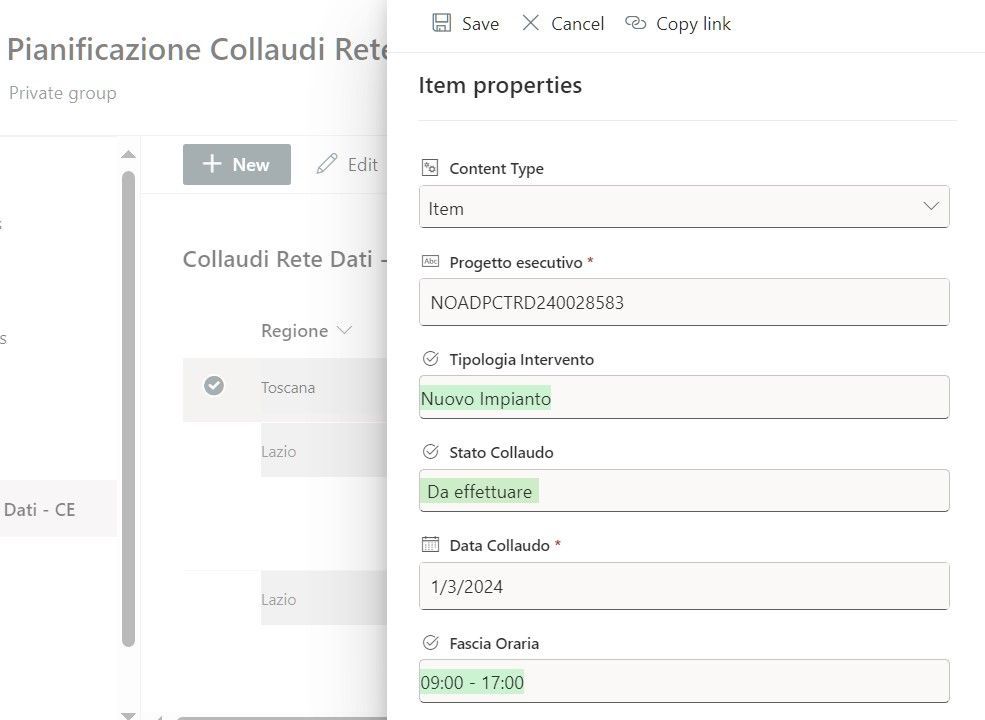Deselect the checked Toscana row
Screen dimensions: 985x720
tap(214, 386)
